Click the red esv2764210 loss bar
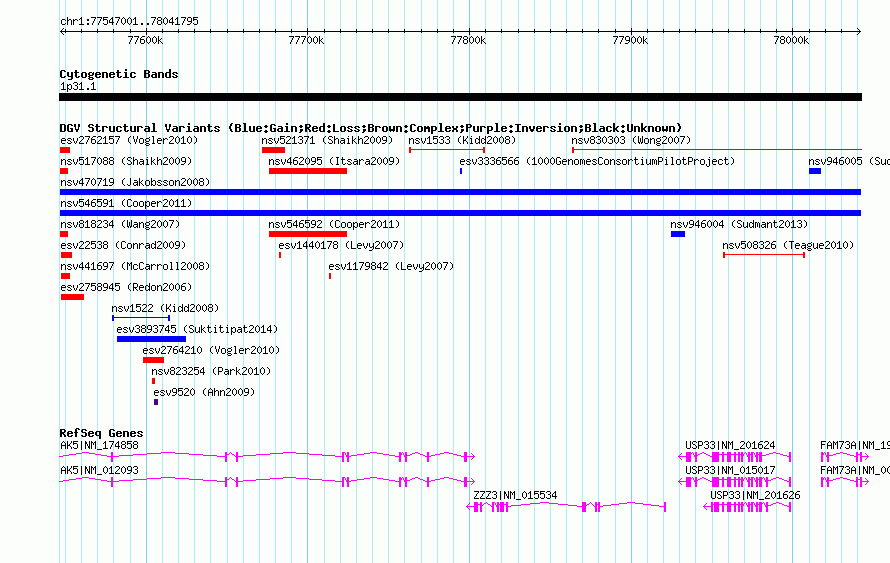The height and width of the screenshot is (563, 890). (153, 360)
